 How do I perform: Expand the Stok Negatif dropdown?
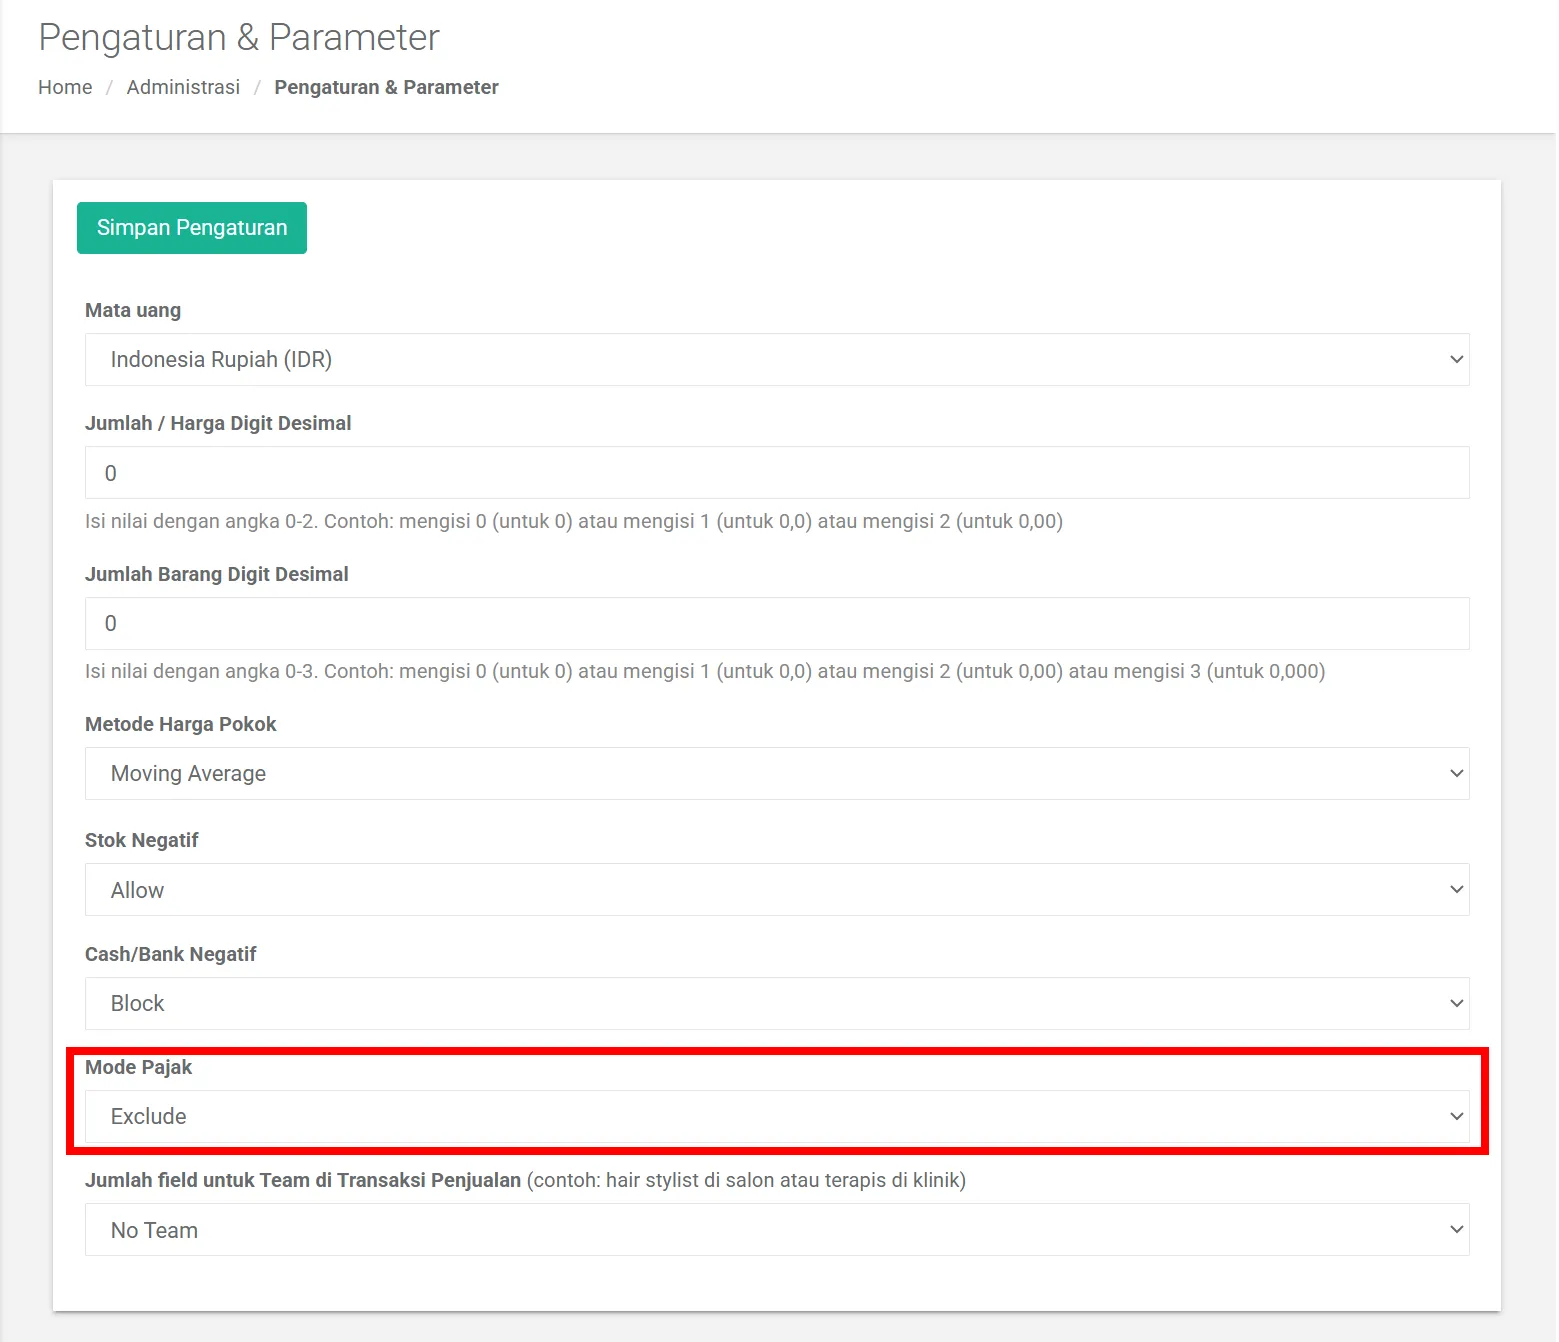click(x=777, y=890)
